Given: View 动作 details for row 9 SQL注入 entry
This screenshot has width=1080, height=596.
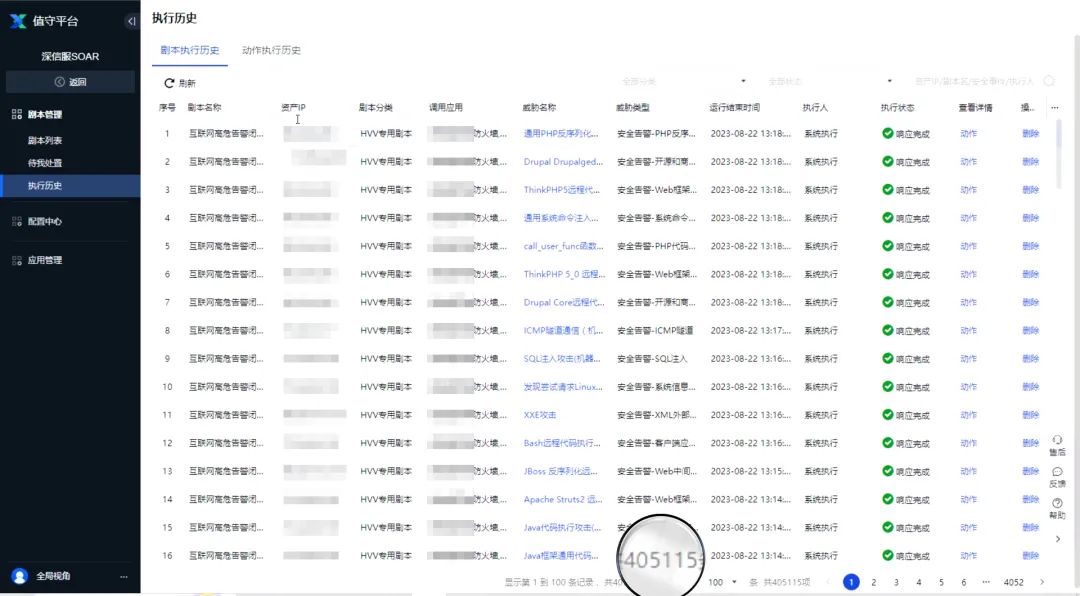Looking at the screenshot, I should [968, 359].
